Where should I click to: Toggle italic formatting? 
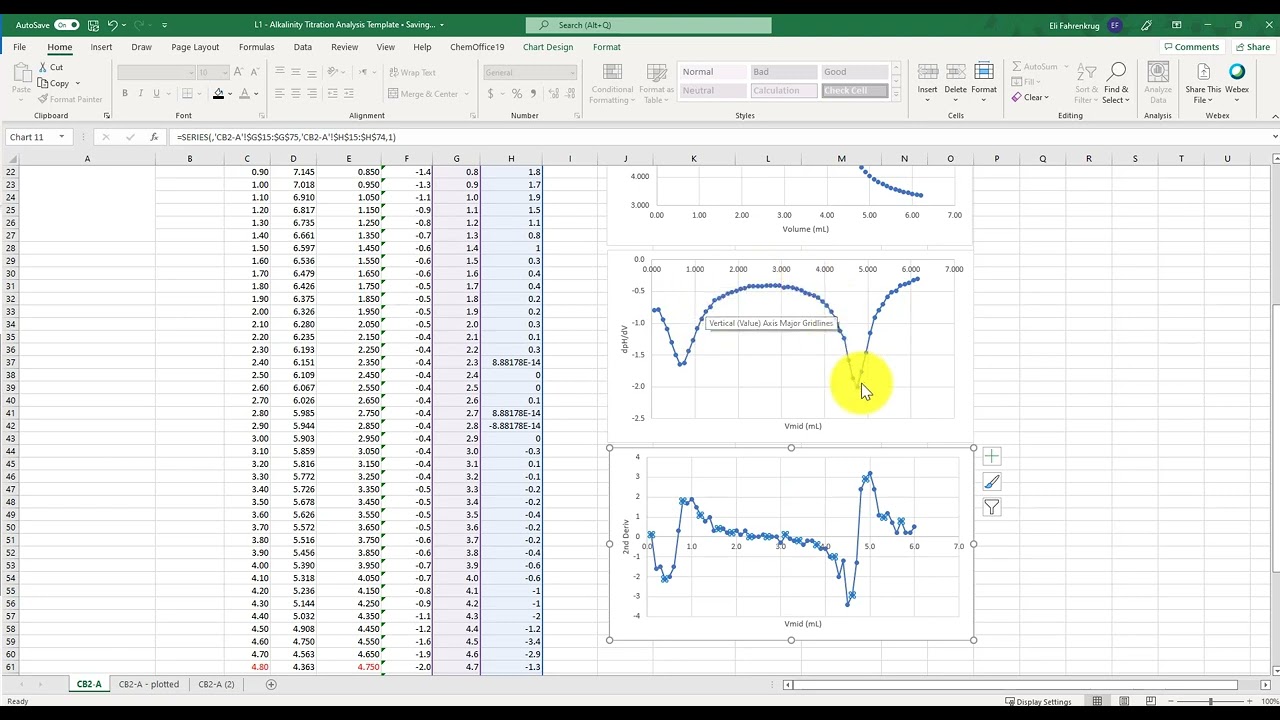[141, 93]
